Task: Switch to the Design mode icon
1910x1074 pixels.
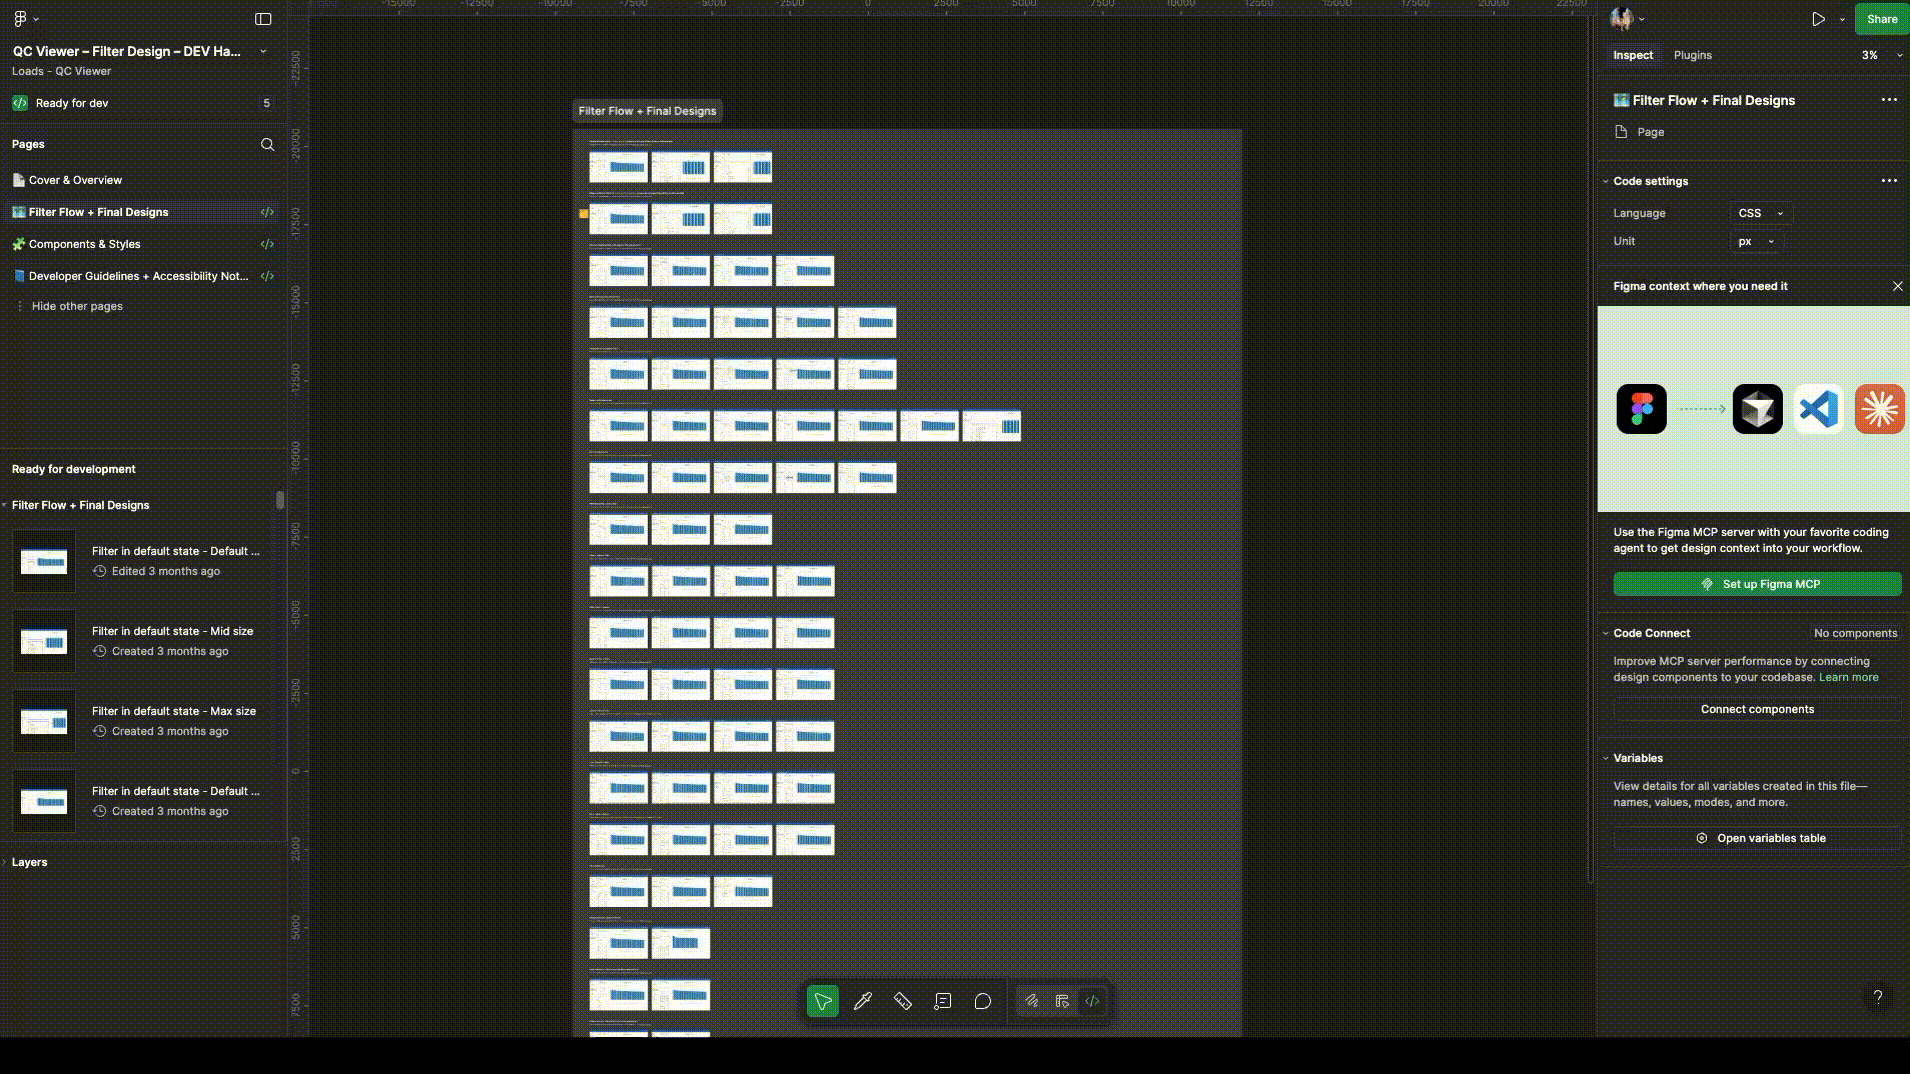Action: point(1062,1001)
